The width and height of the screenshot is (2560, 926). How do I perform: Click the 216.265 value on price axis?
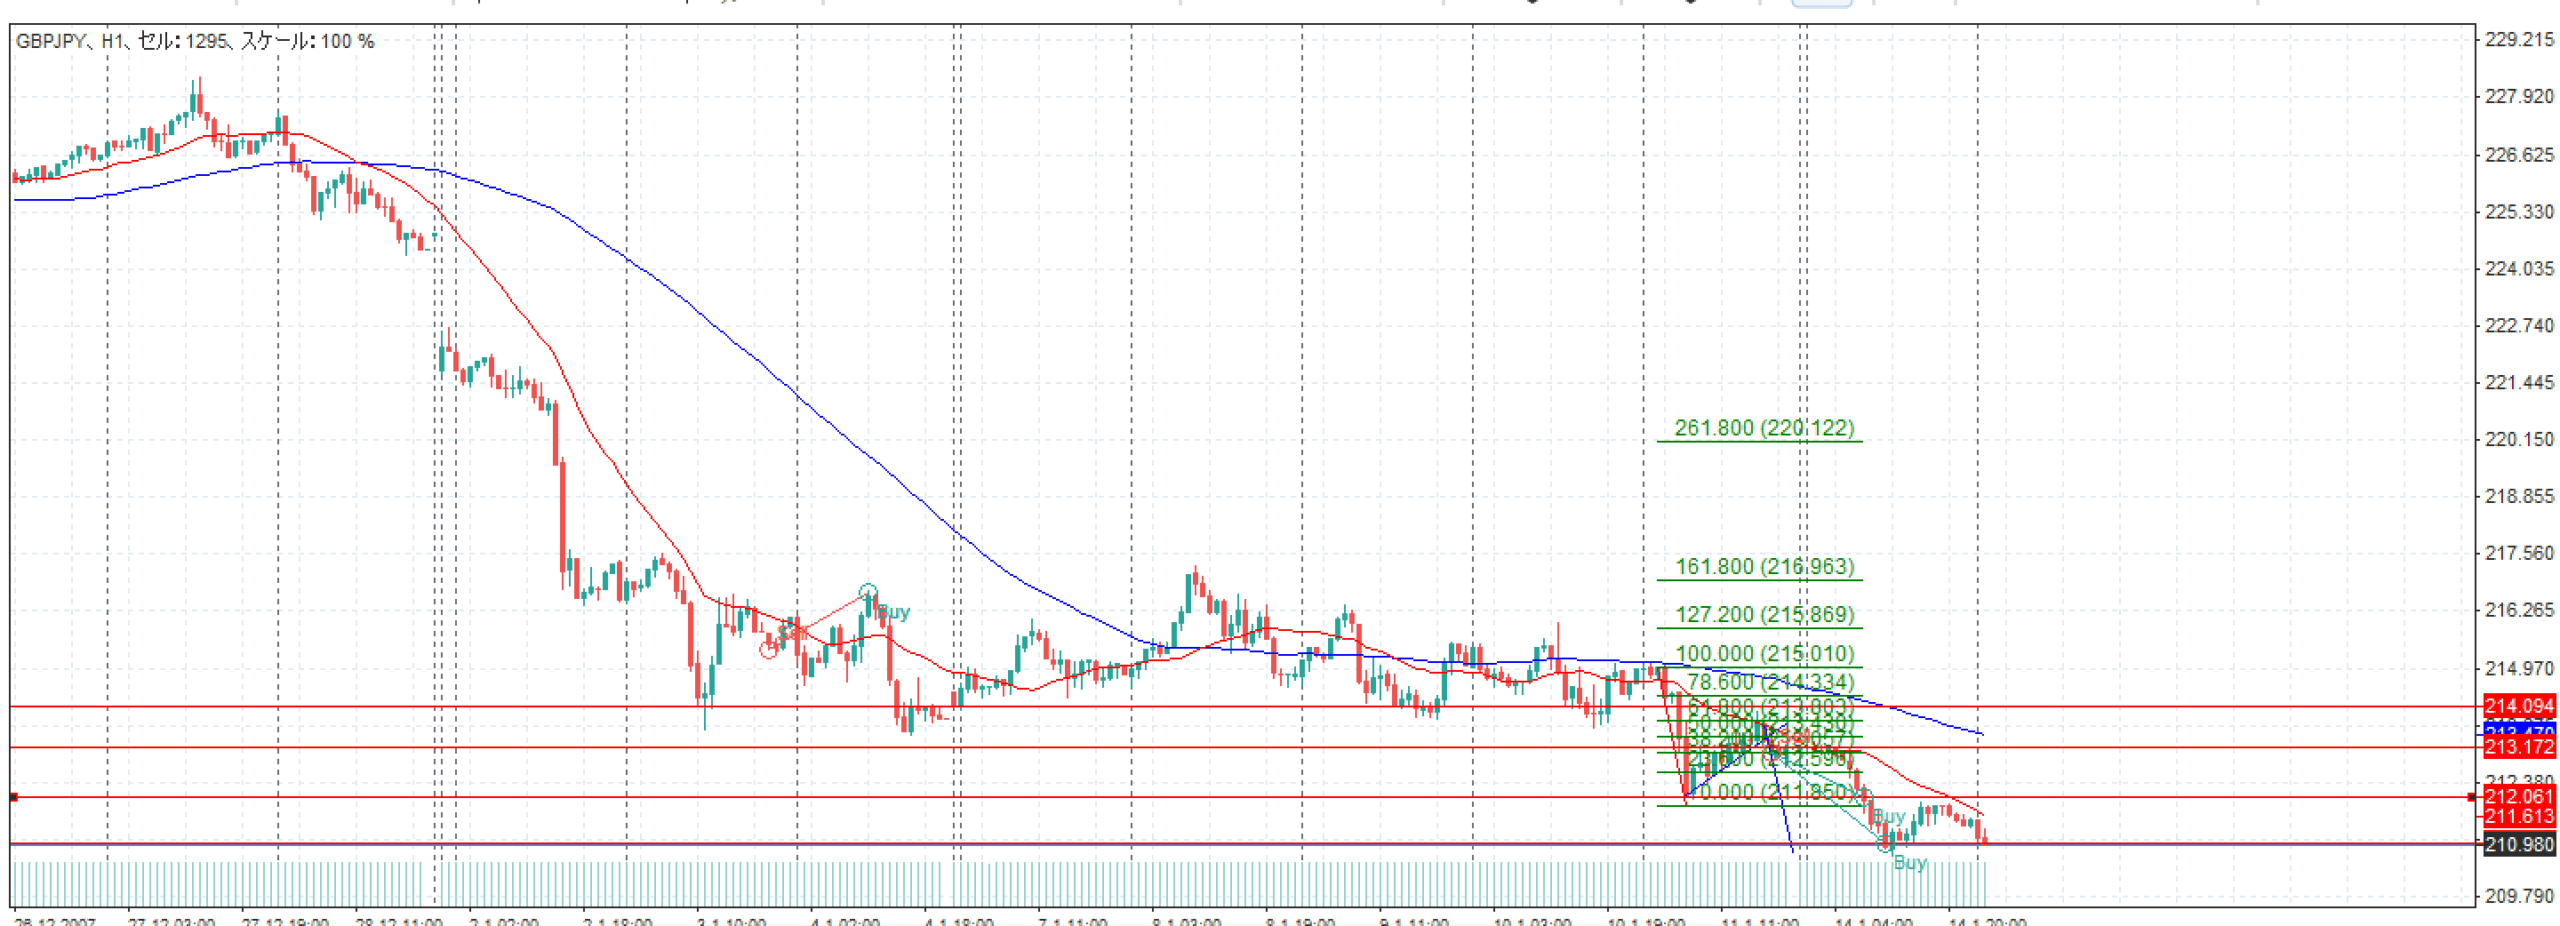coord(2518,610)
